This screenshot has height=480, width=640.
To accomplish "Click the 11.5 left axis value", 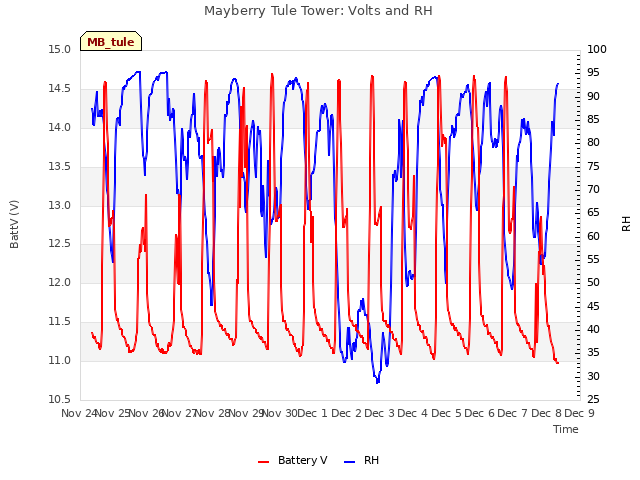I will pyautogui.click(x=60, y=322).
